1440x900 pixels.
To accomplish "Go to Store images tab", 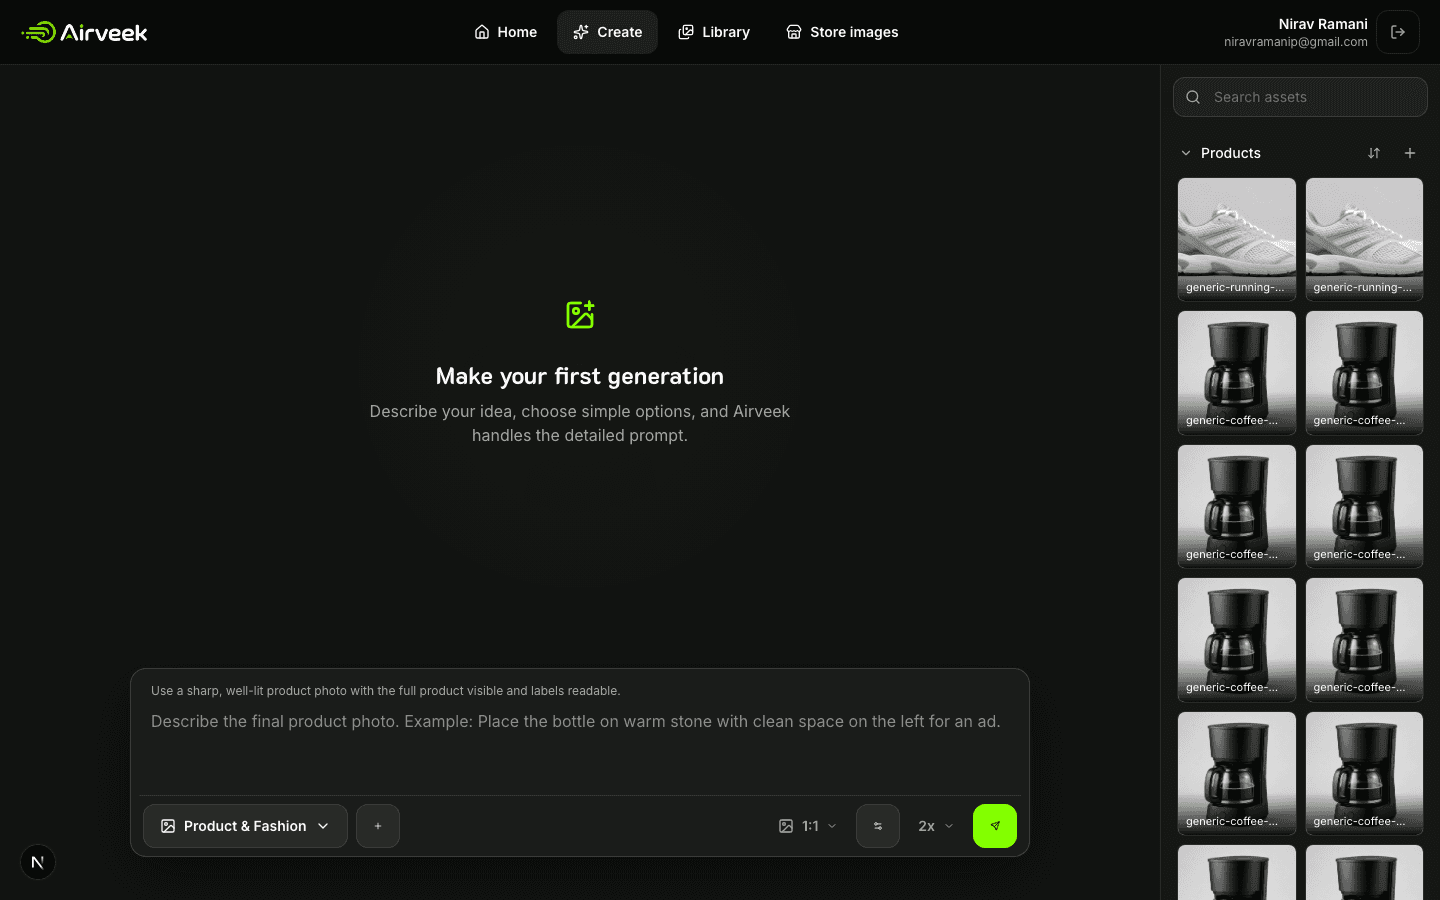I will click(x=842, y=32).
